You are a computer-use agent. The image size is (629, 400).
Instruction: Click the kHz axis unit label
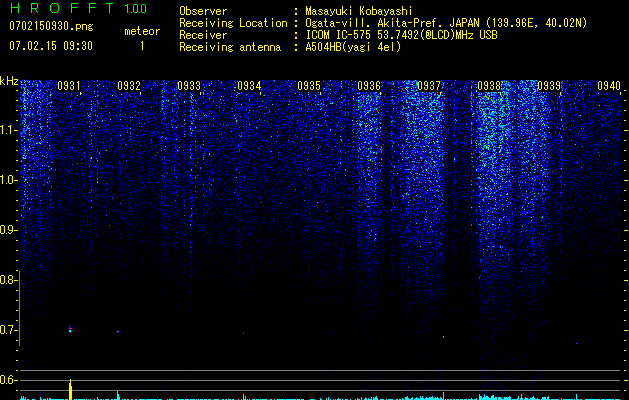9,81
